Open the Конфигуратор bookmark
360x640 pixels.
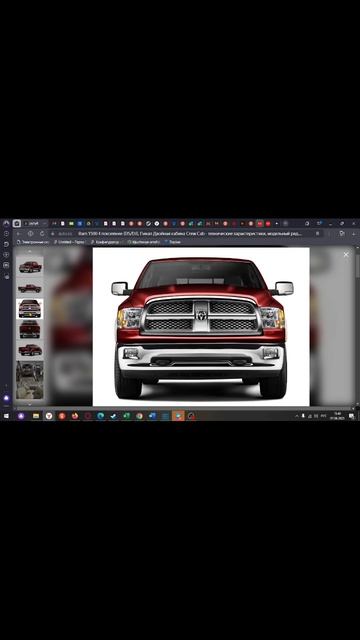[x=106, y=242]
